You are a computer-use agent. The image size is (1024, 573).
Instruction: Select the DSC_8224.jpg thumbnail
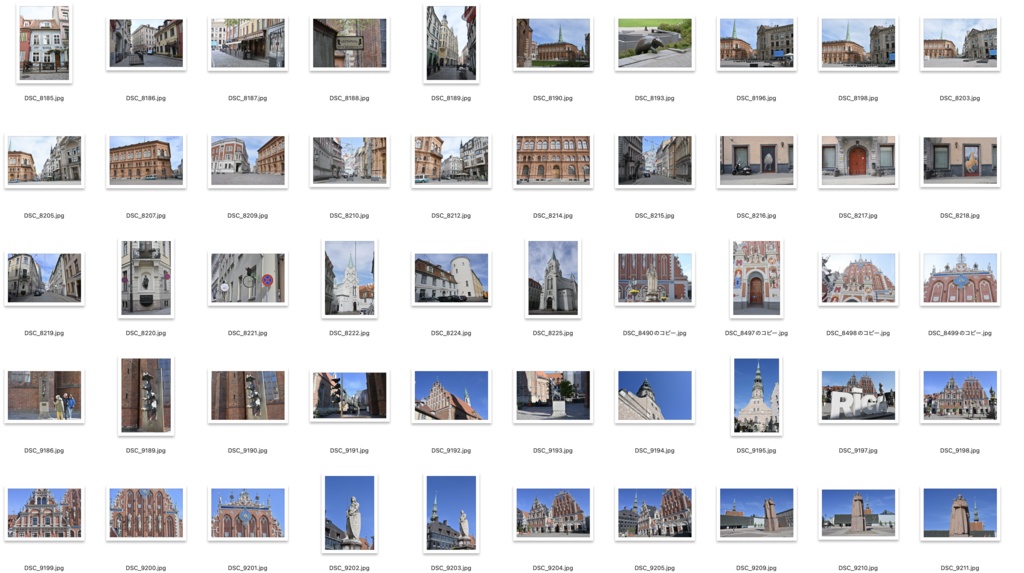point(451,278)
